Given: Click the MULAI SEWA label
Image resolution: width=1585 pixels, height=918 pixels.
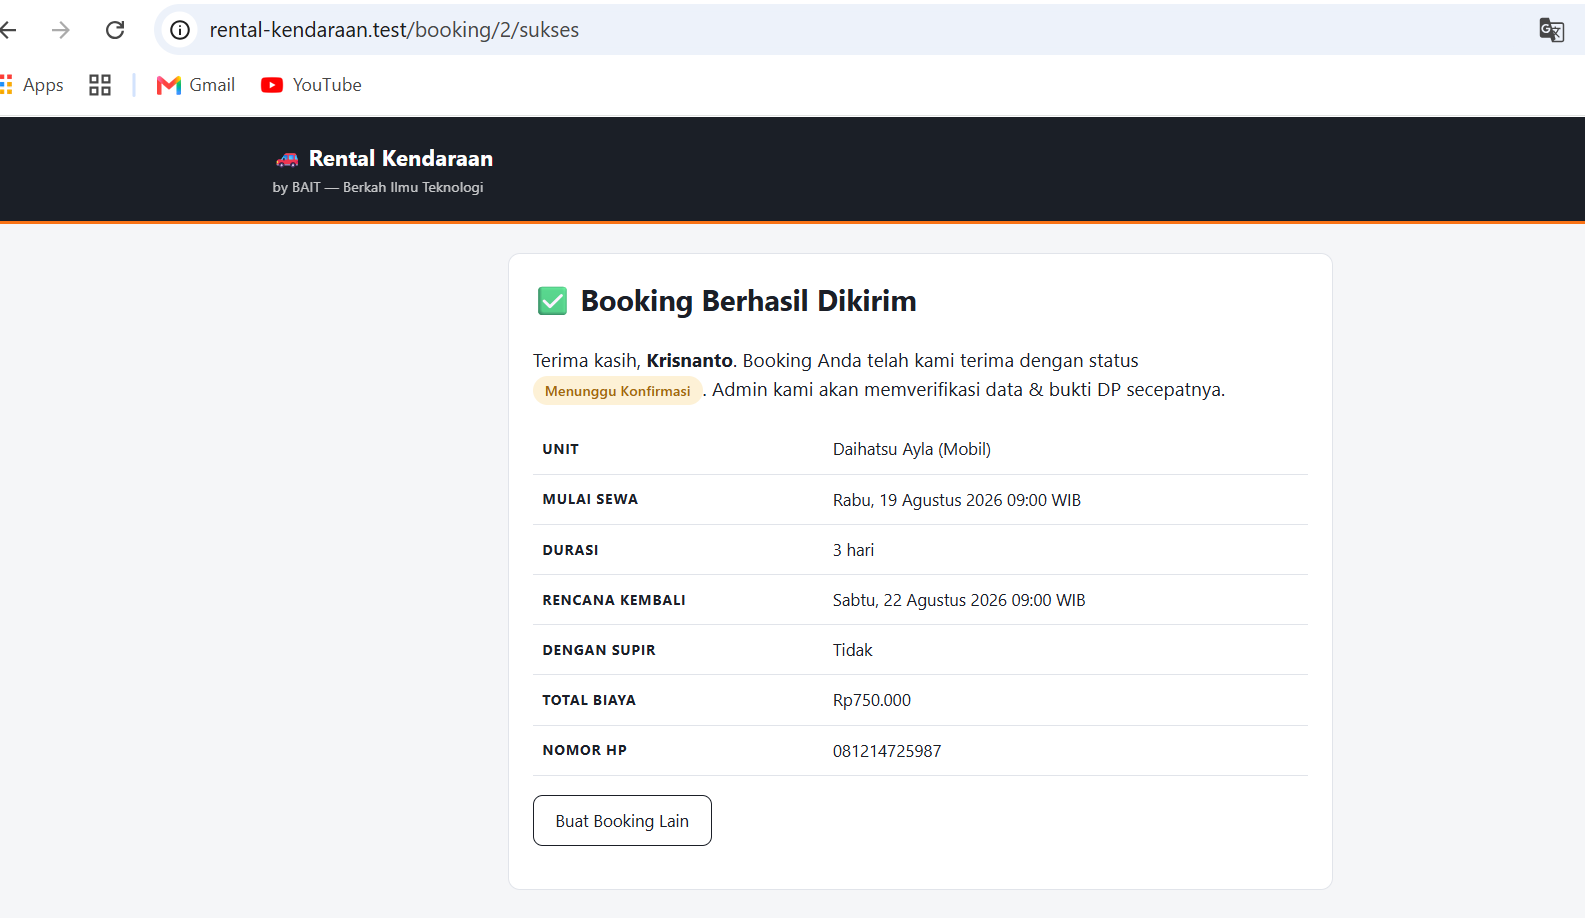Looking at the screenshot, I should click(x=590, y=499).
